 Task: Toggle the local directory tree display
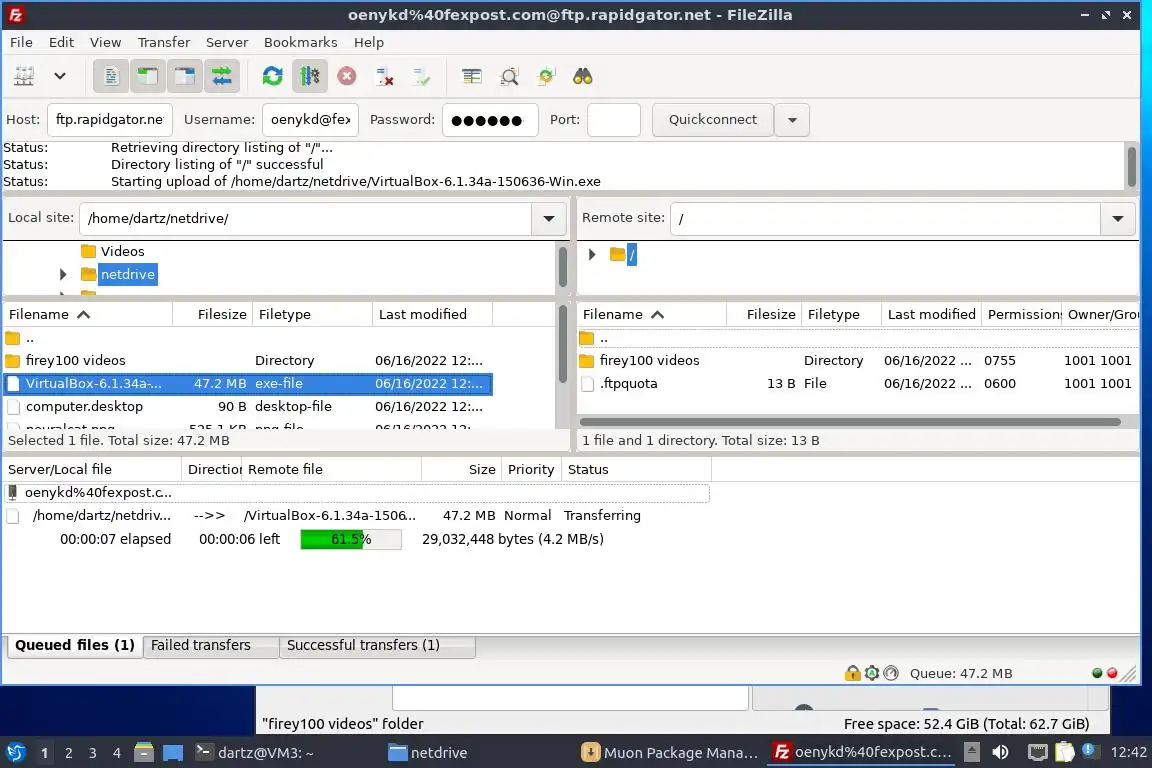click(x=148, y=76)
